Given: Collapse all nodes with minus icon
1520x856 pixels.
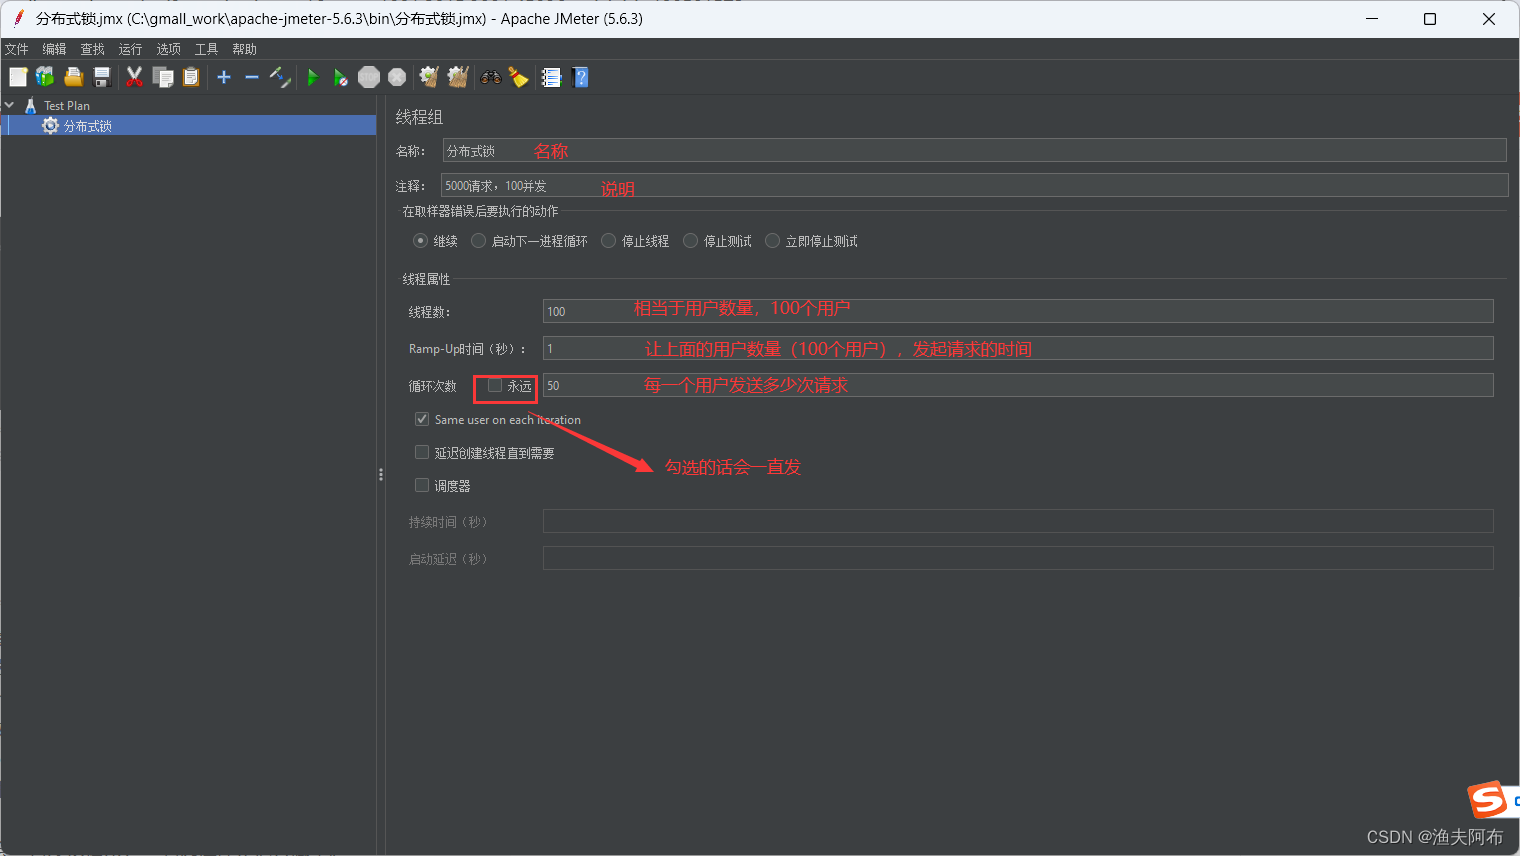Looking at the screenshot, I should 252,77.
